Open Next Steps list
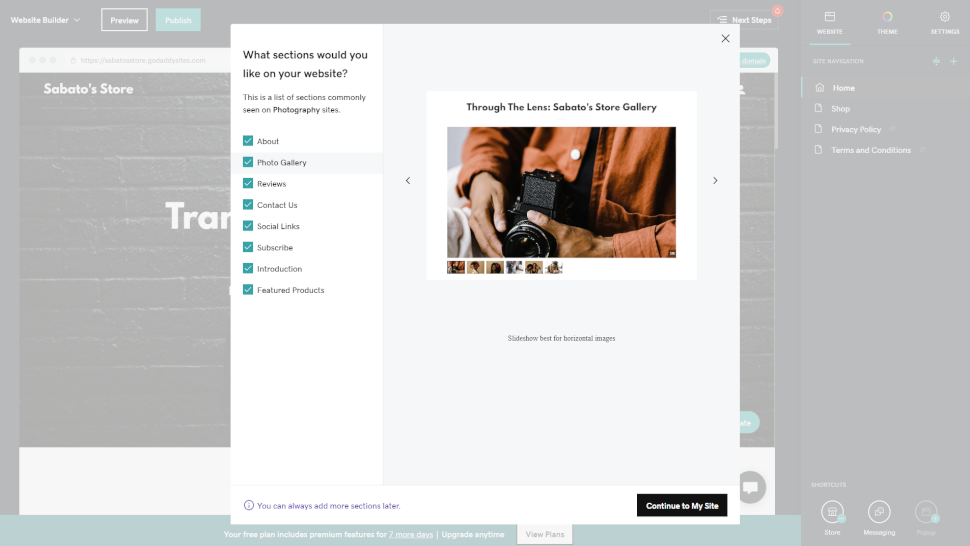Viewport: 970px width, 546px height. [x=744, y=20]
